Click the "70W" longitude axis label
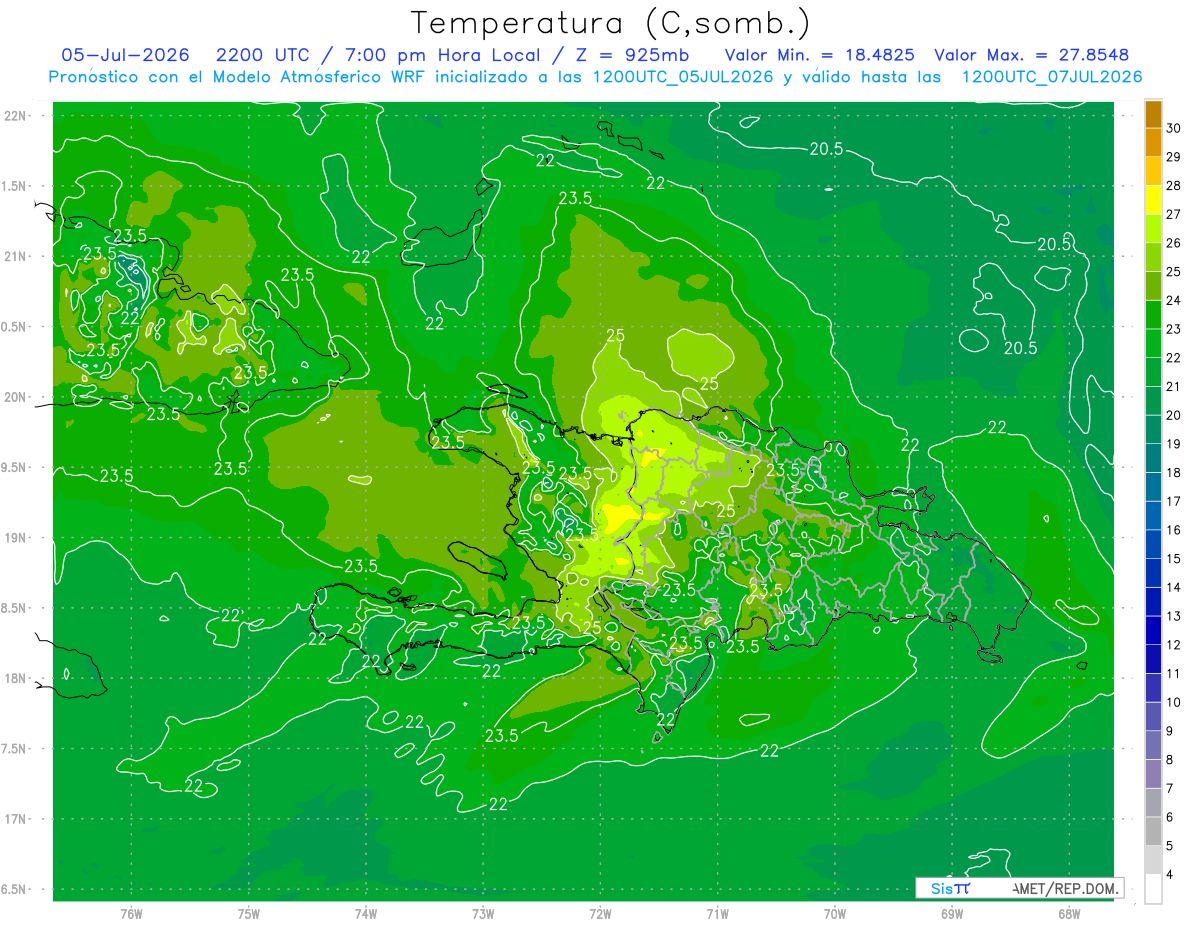This screenshot has width=1200, height=927. click(835, 913)
